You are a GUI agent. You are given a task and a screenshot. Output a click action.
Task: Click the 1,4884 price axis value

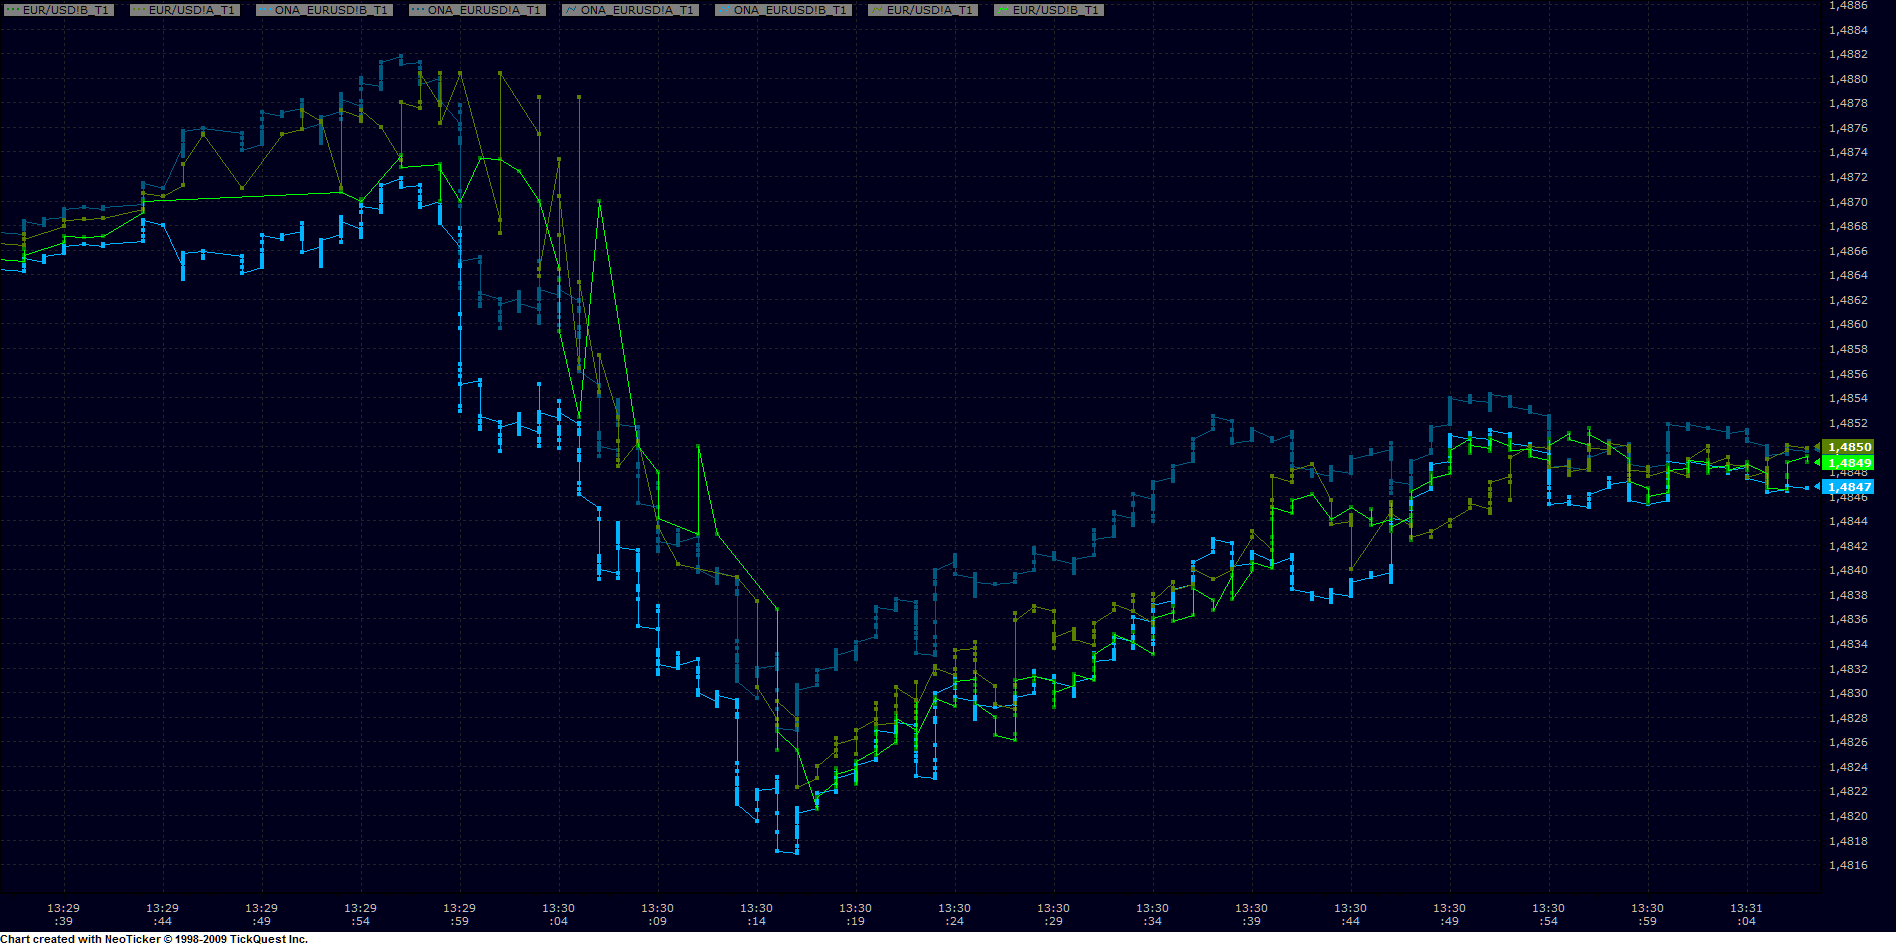pos(1848,30)
